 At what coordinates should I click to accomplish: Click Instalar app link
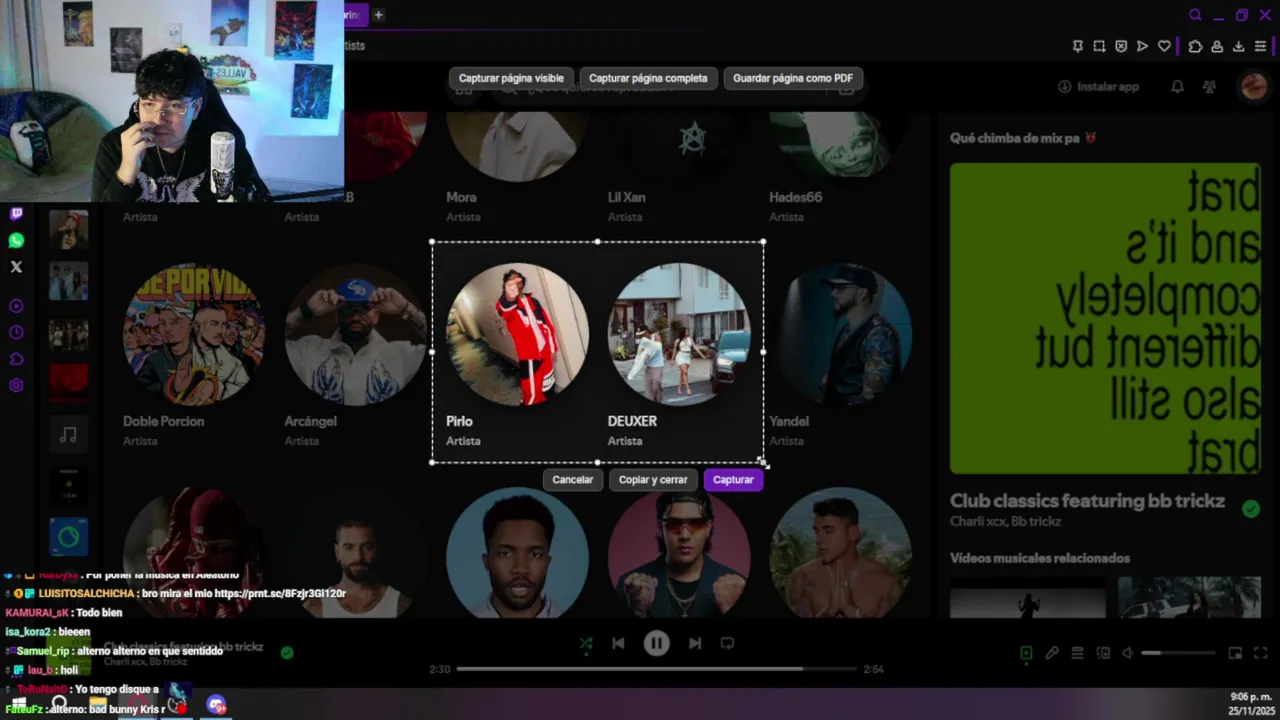point(1098,87)
